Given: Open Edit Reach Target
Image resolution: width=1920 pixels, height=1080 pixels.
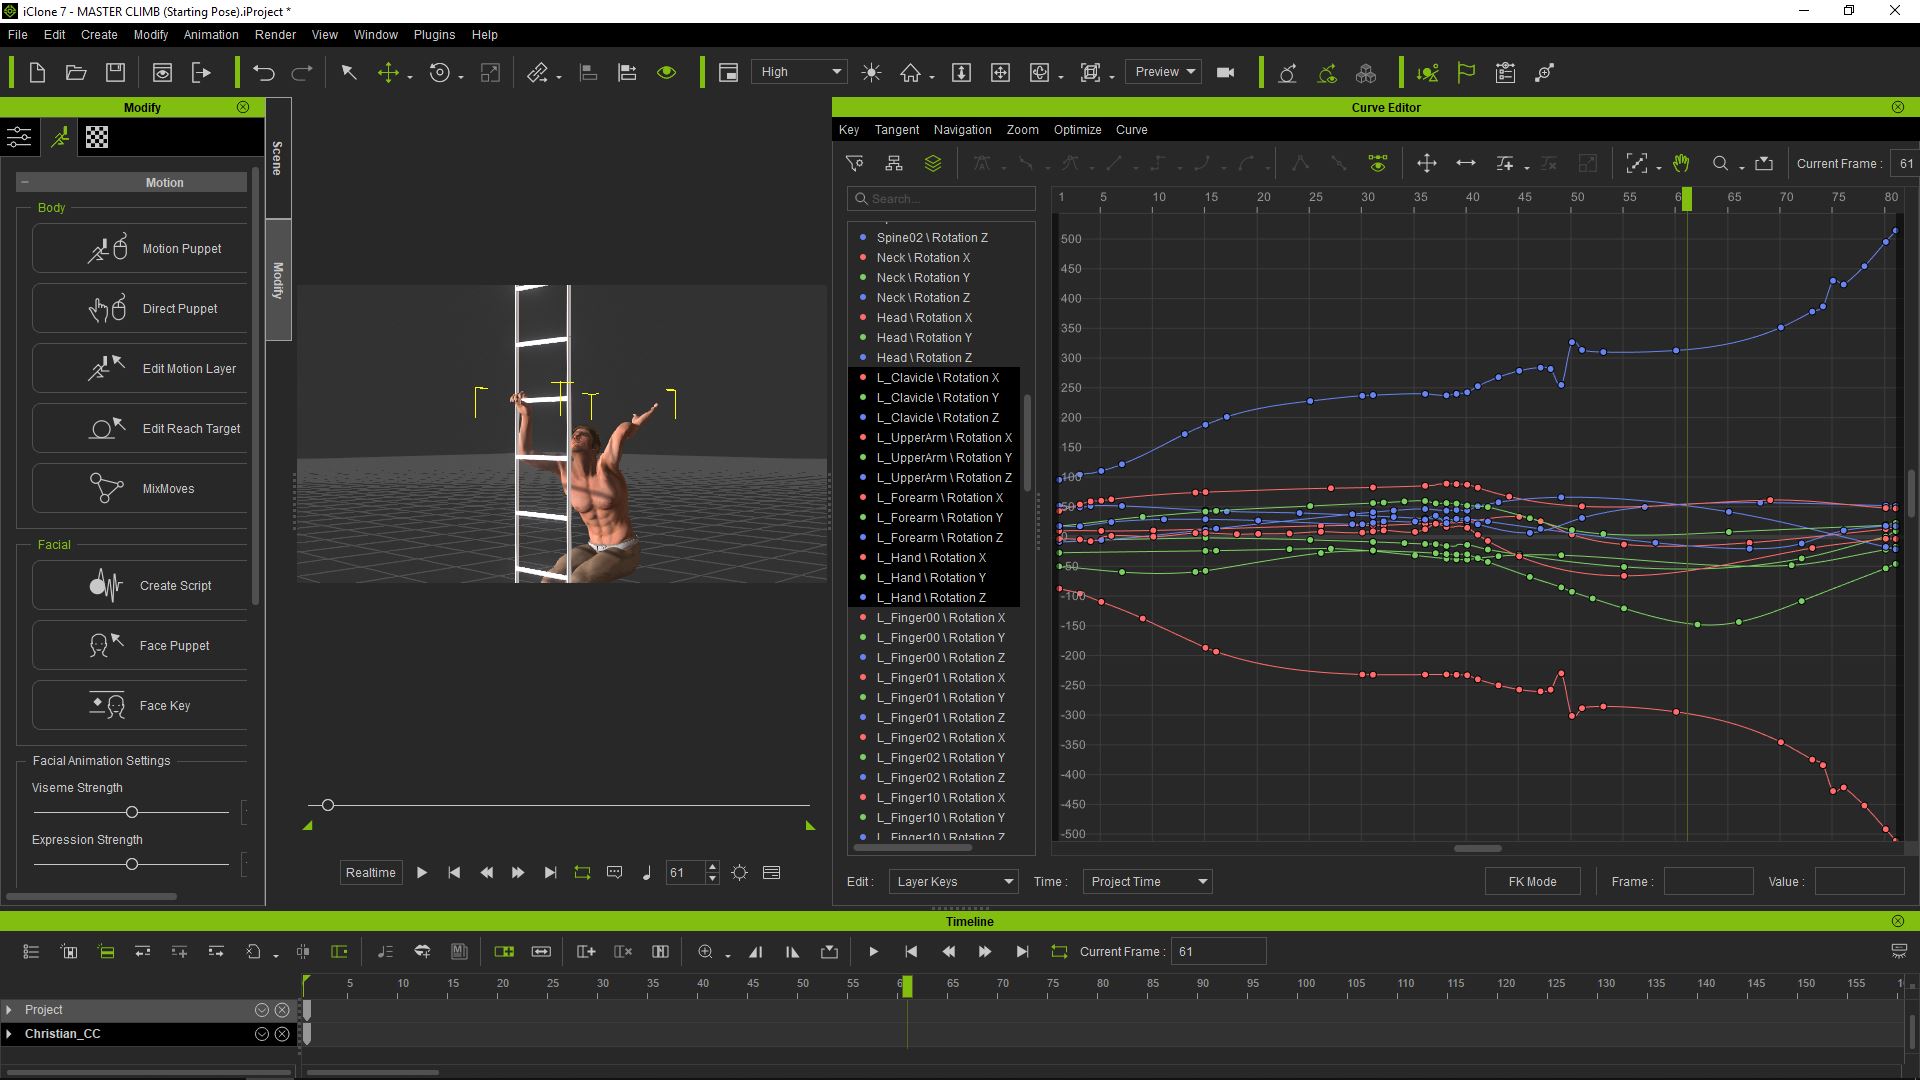Looking at the screenshot, I should (140, 428).
